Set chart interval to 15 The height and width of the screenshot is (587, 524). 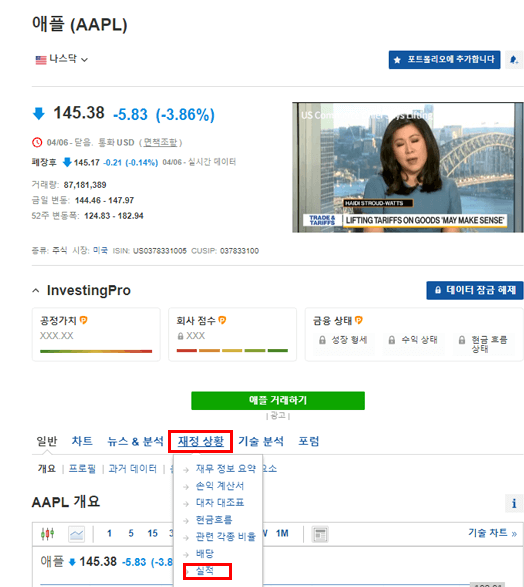pyautogui.click(x=152, y=533)
